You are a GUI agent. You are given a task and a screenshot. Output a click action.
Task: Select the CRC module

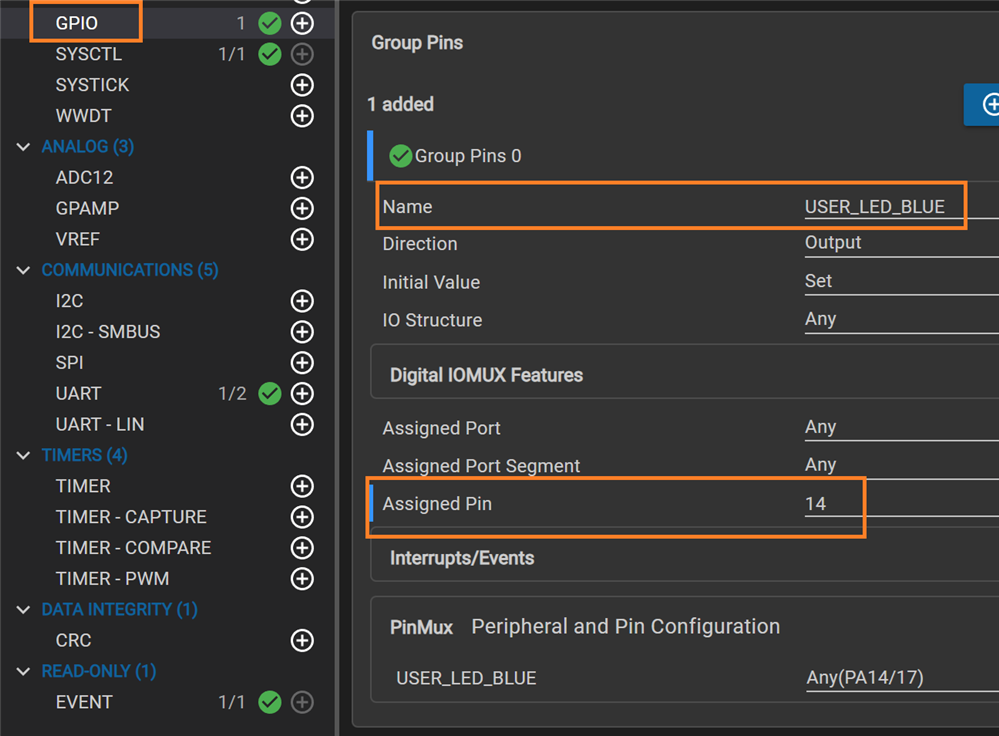click(73, 640)
